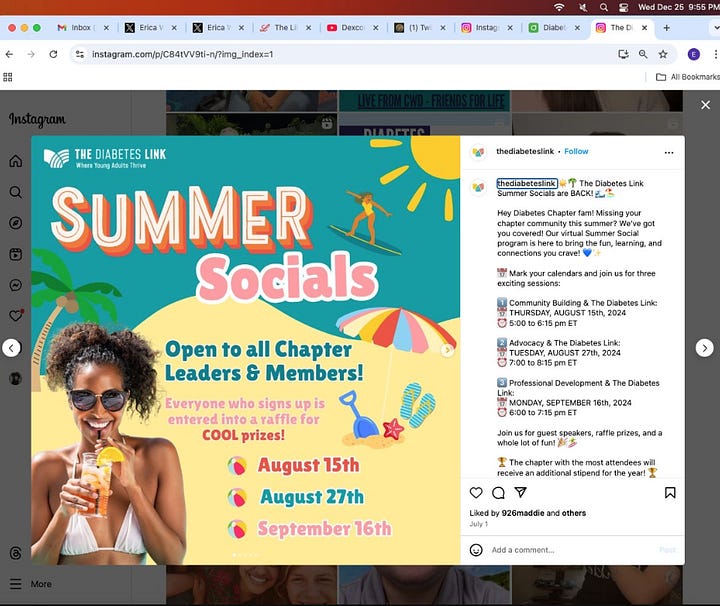Open Instagram Home in sidebar
720x606 pixels.
[x=16, y=161]
